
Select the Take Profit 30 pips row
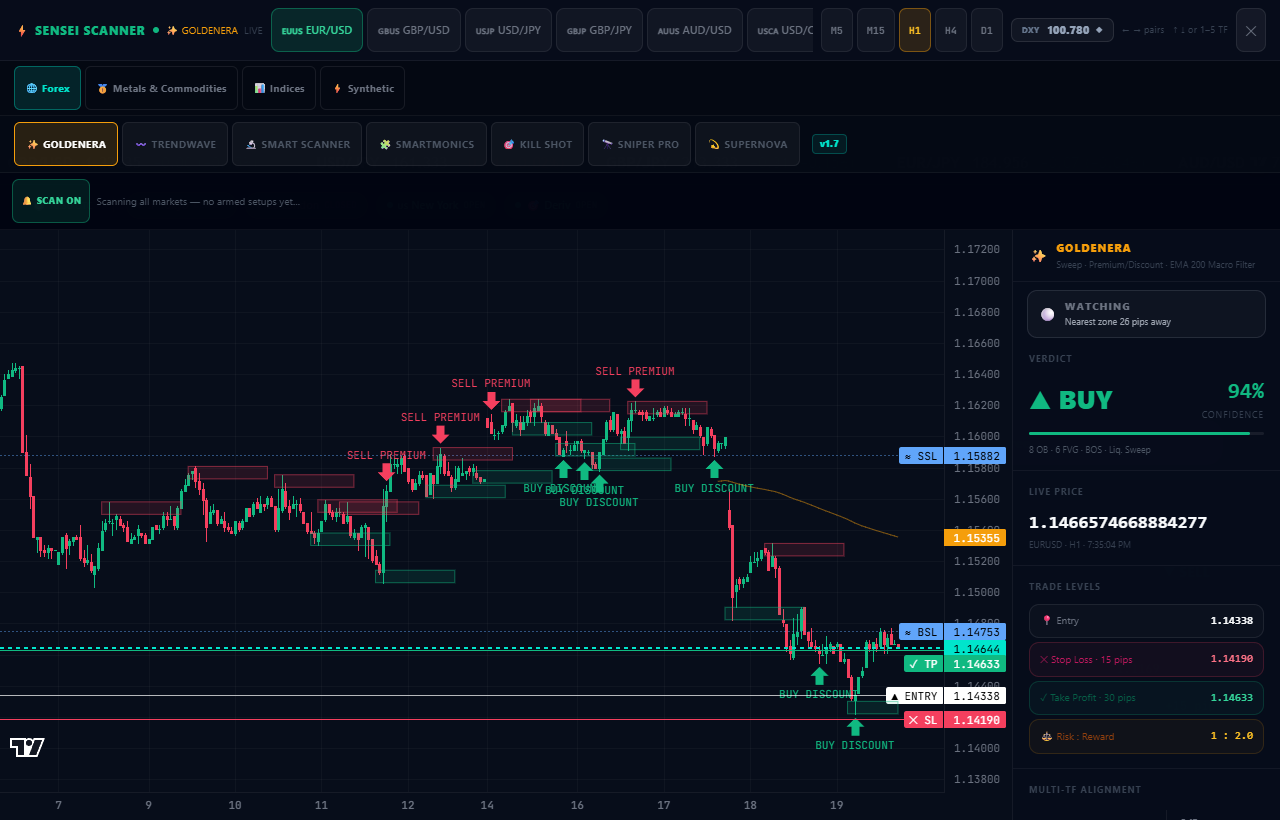pos(1146,698)
